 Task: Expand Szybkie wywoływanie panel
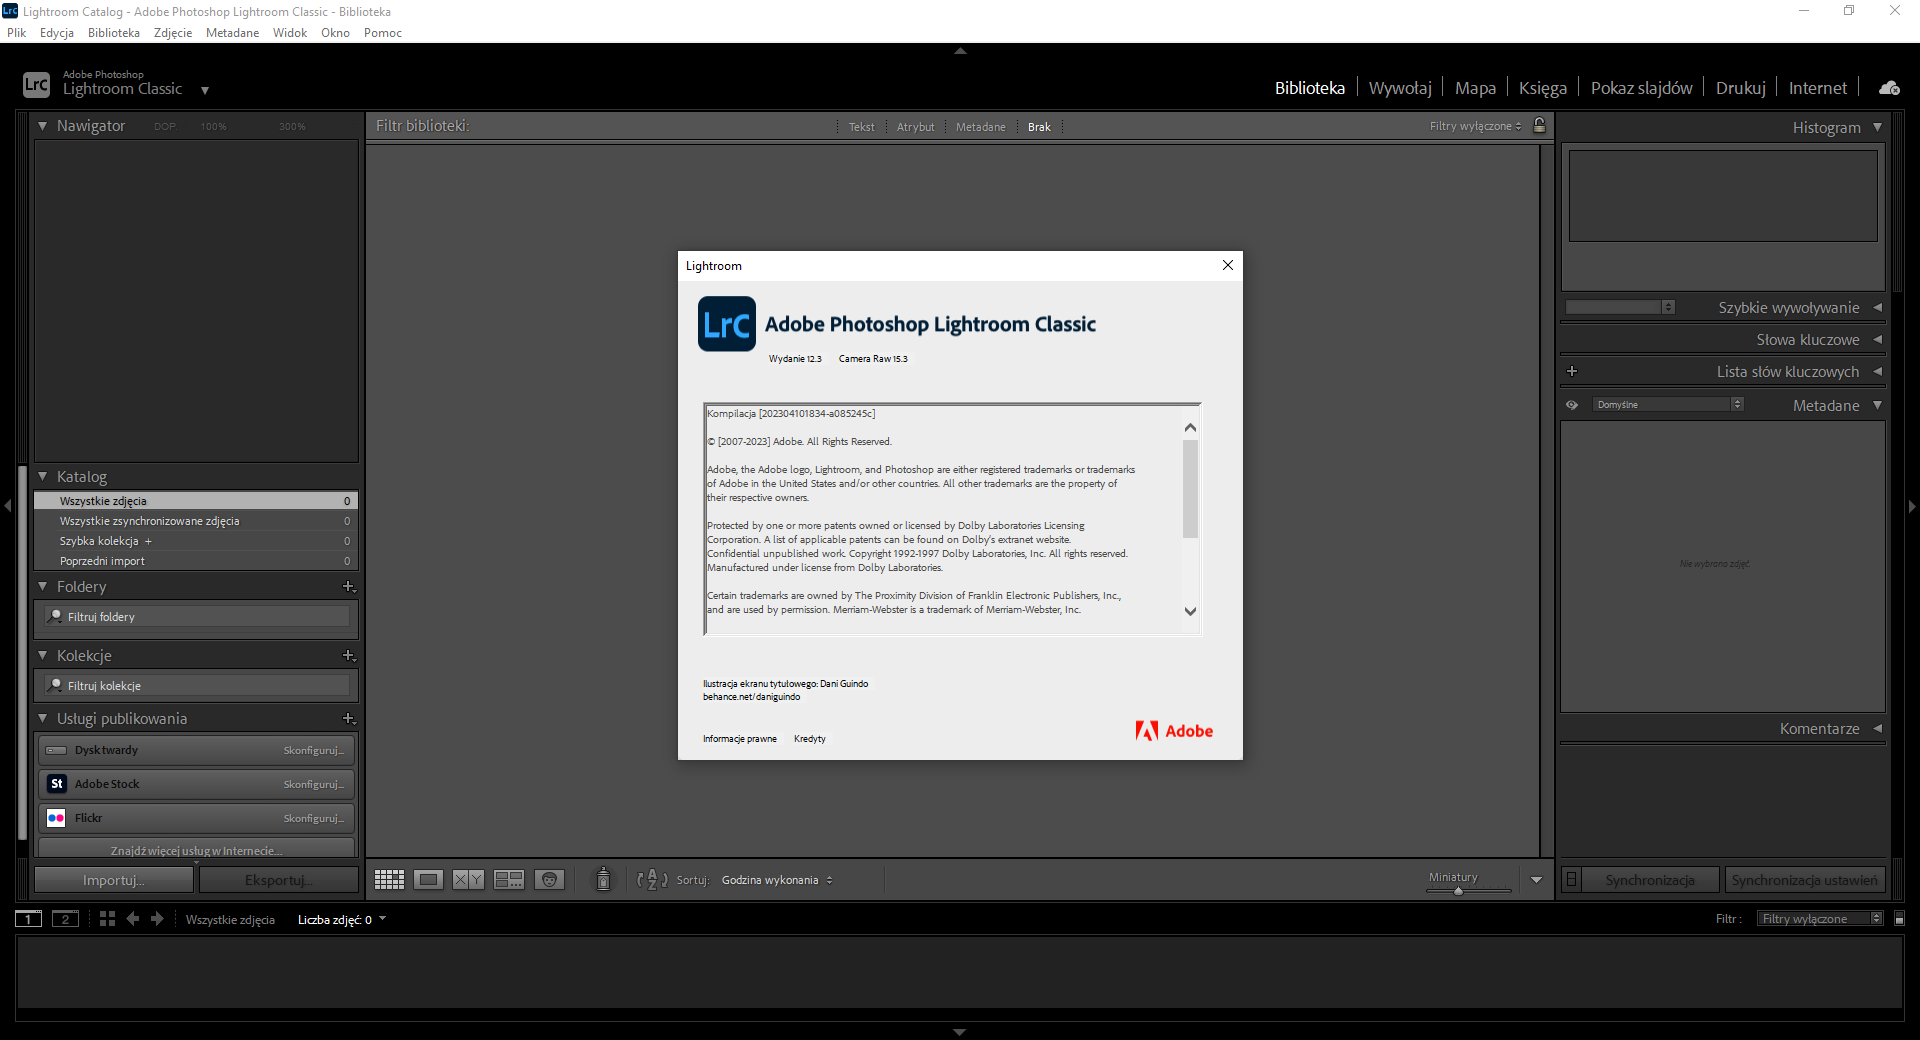tap(1877, 307)
